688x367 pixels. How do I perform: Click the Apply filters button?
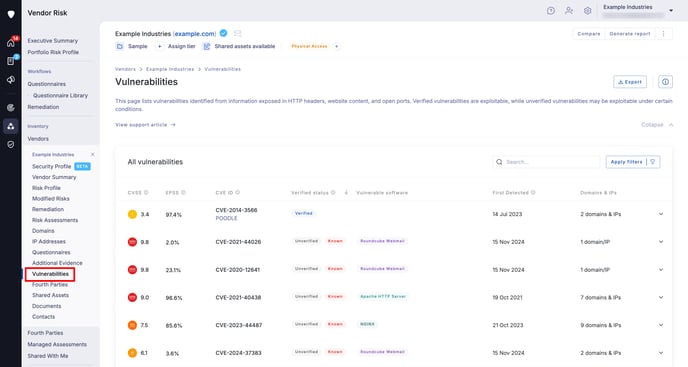[x=633, y=162]
